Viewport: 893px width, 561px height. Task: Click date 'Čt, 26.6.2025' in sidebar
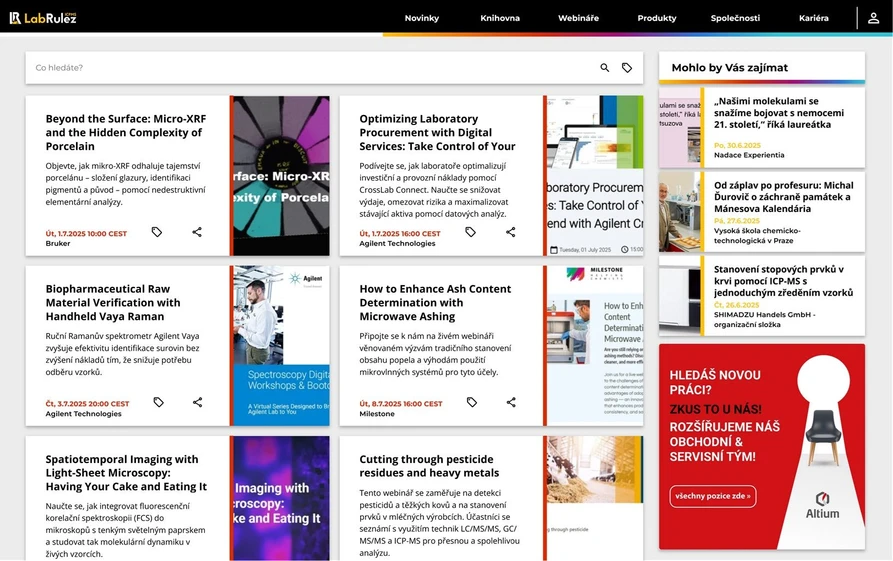click(x=737, y=305)
